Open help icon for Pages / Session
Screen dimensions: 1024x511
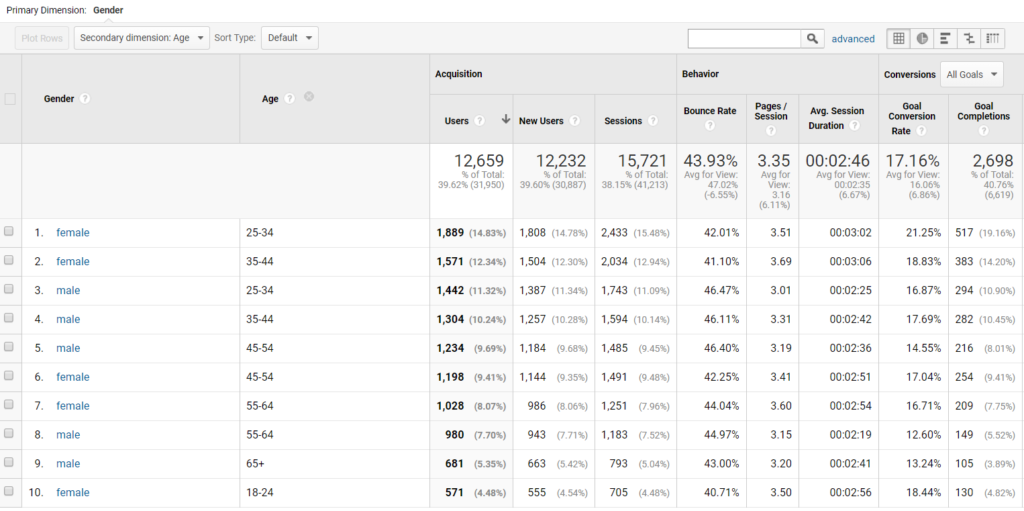tap(771, 131)
